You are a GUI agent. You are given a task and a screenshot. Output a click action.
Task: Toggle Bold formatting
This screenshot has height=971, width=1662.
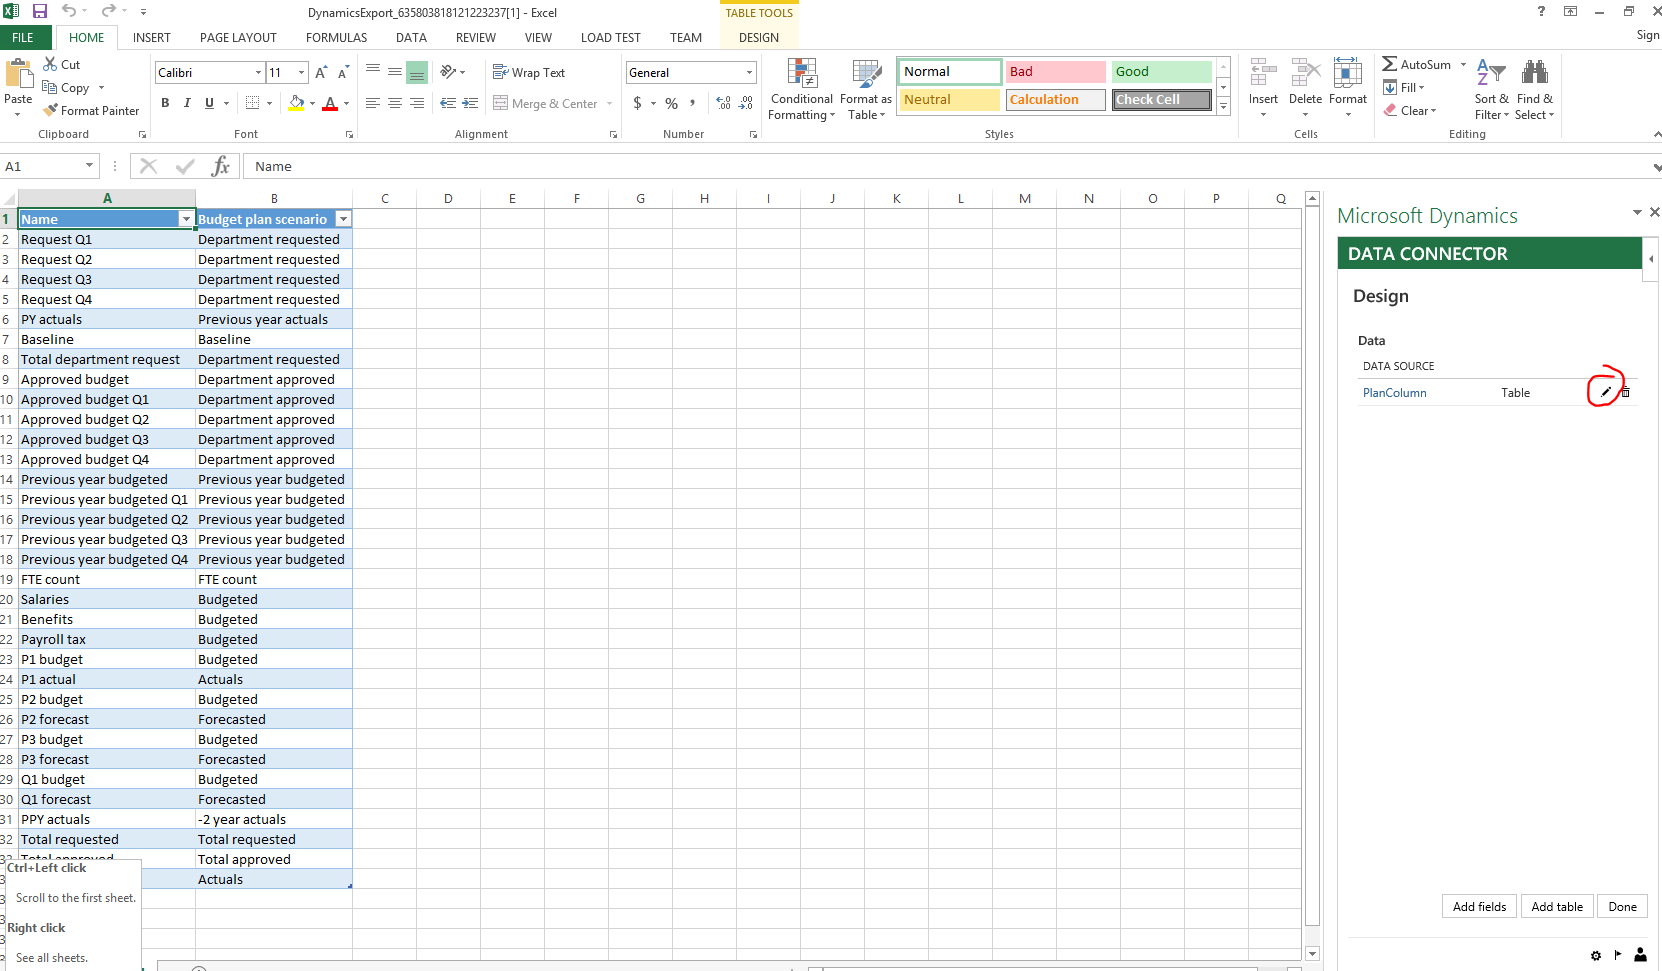[165, 103]
